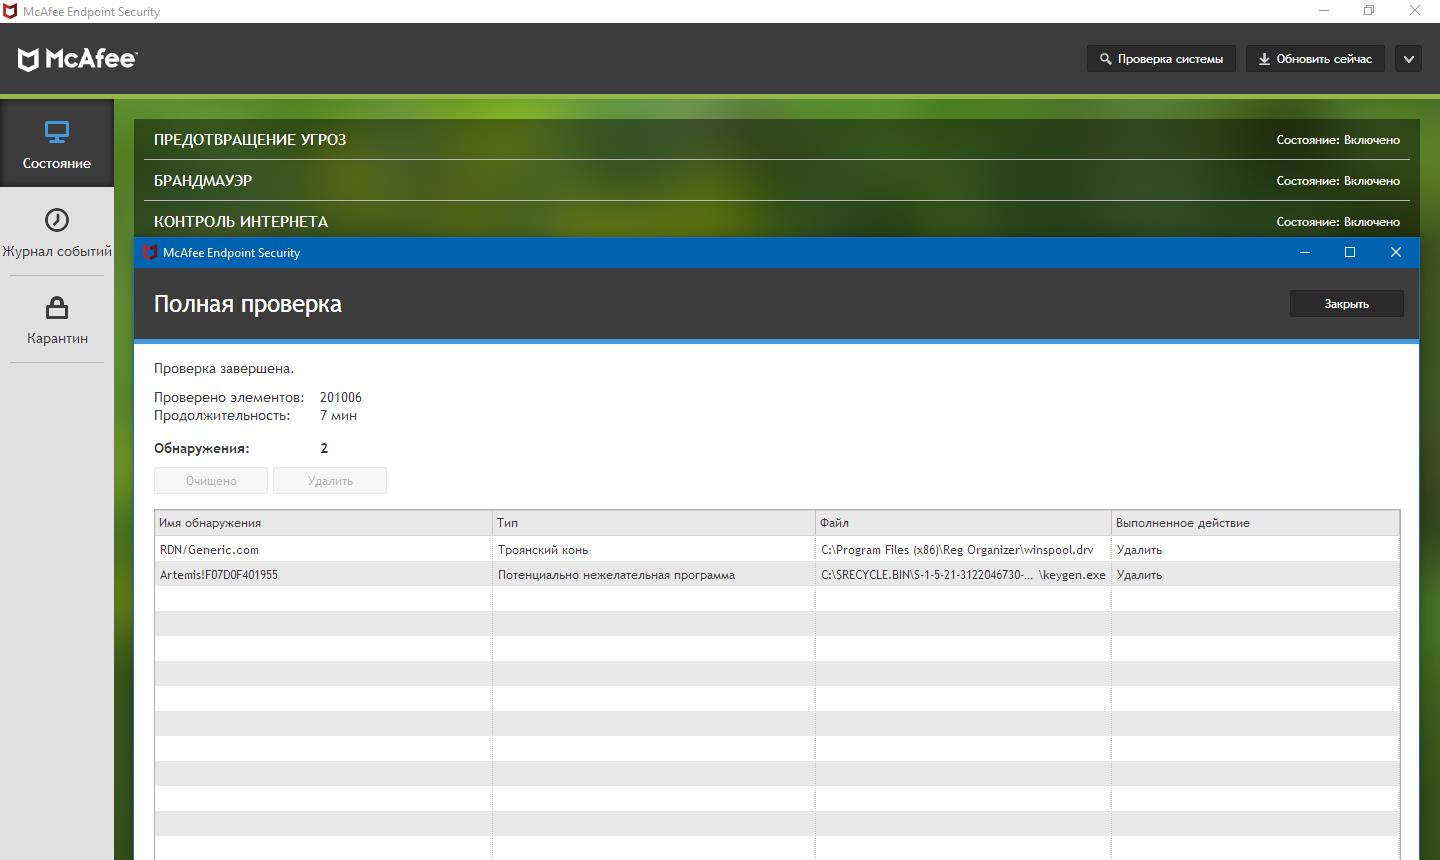Click the Удалить button above the table

click(x=330, y=481)
